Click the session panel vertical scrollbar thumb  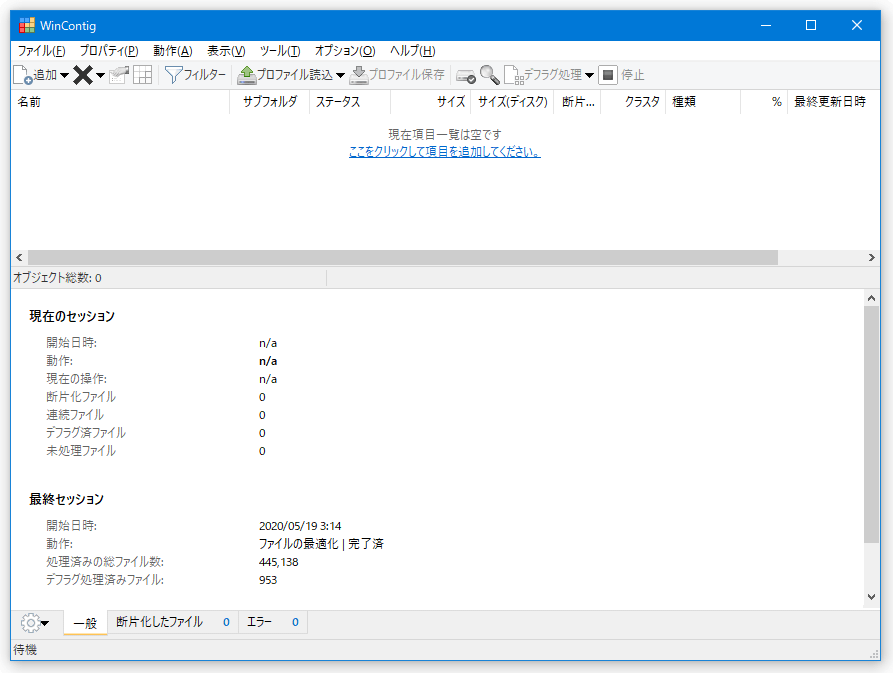(x=871, y=425)
